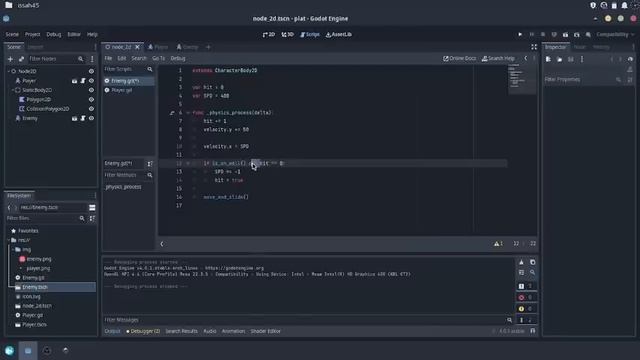
Task: Toggle editor messages filter in output
Action: tap(526, 320)
